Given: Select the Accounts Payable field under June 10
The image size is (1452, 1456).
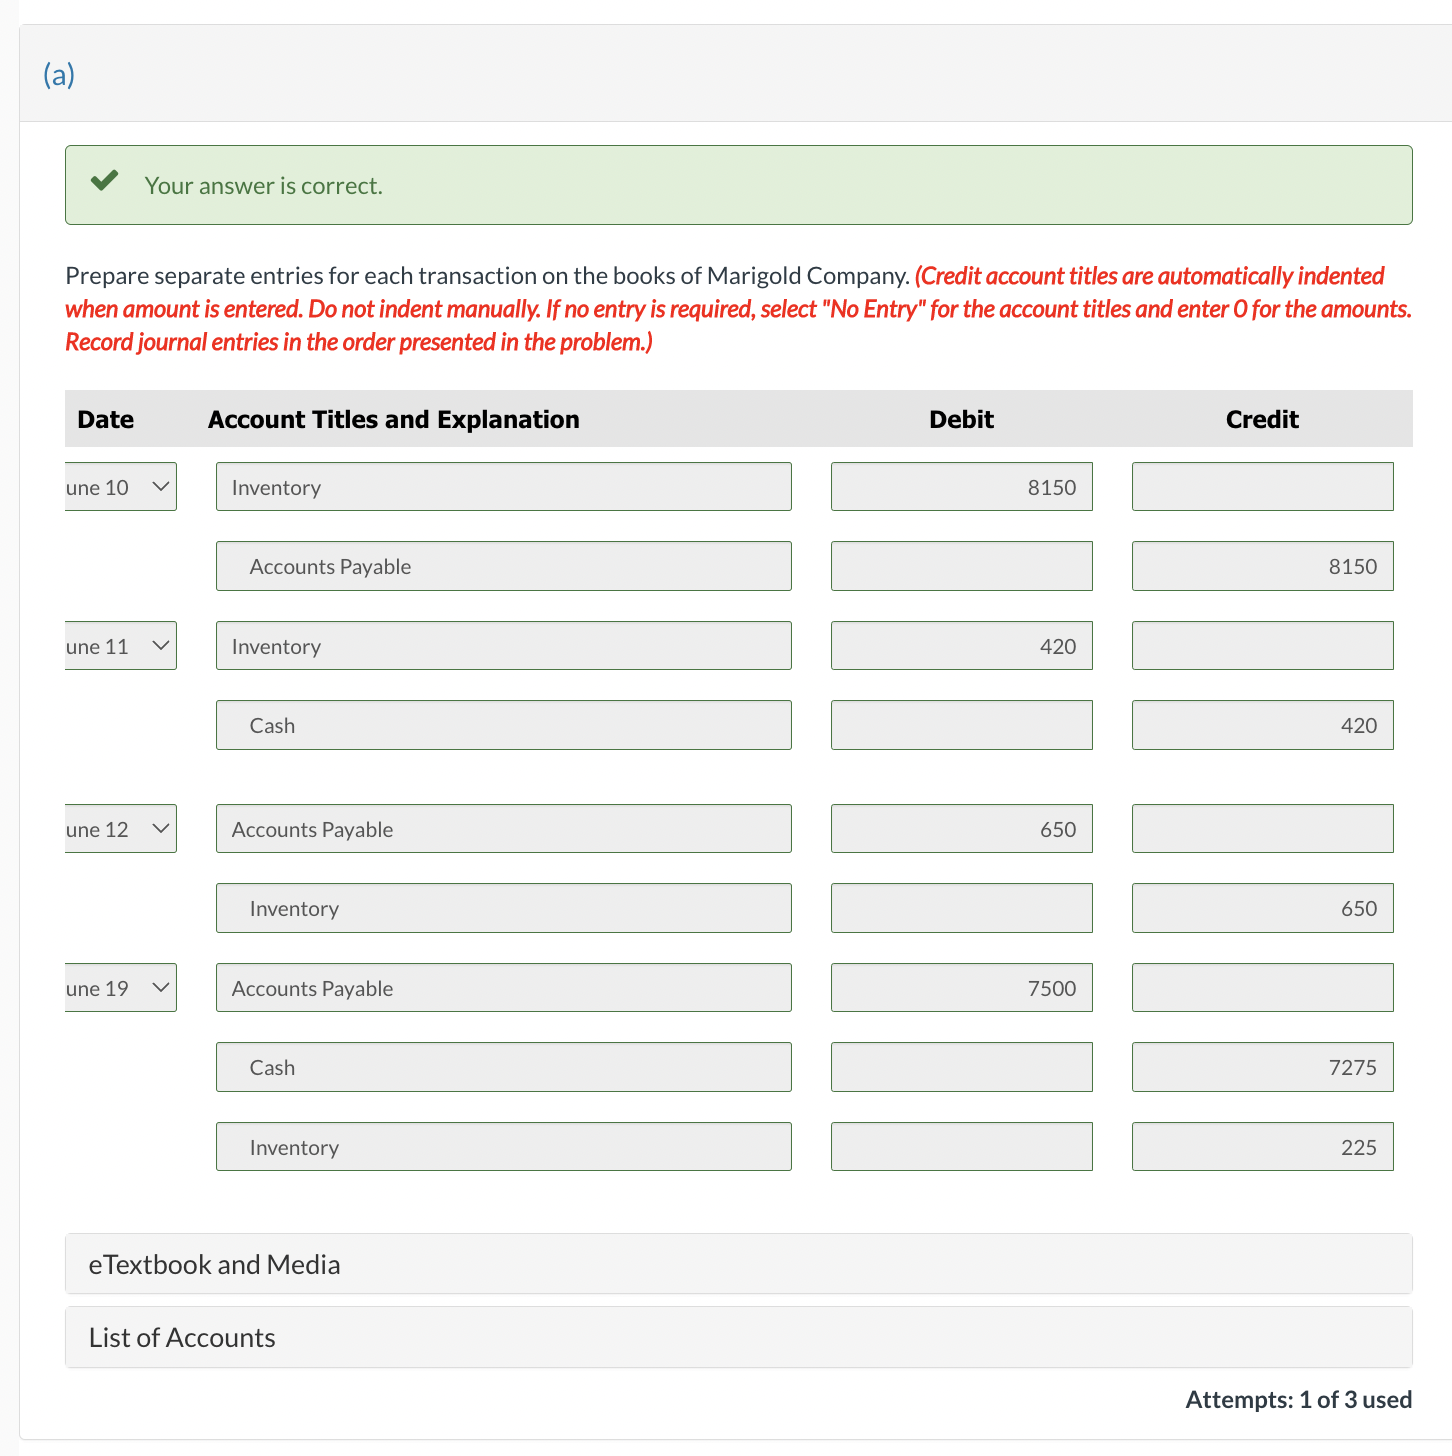Looking at the screenshot, I should [x=503, y=566].
